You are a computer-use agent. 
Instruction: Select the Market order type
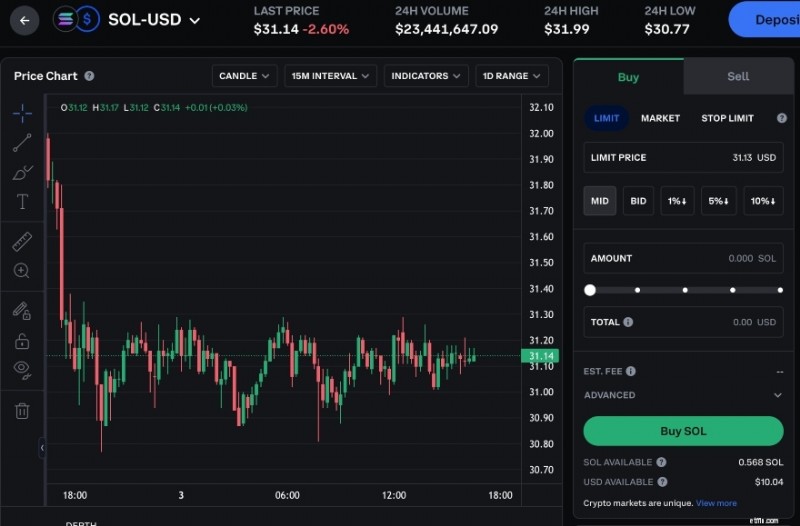660,118
